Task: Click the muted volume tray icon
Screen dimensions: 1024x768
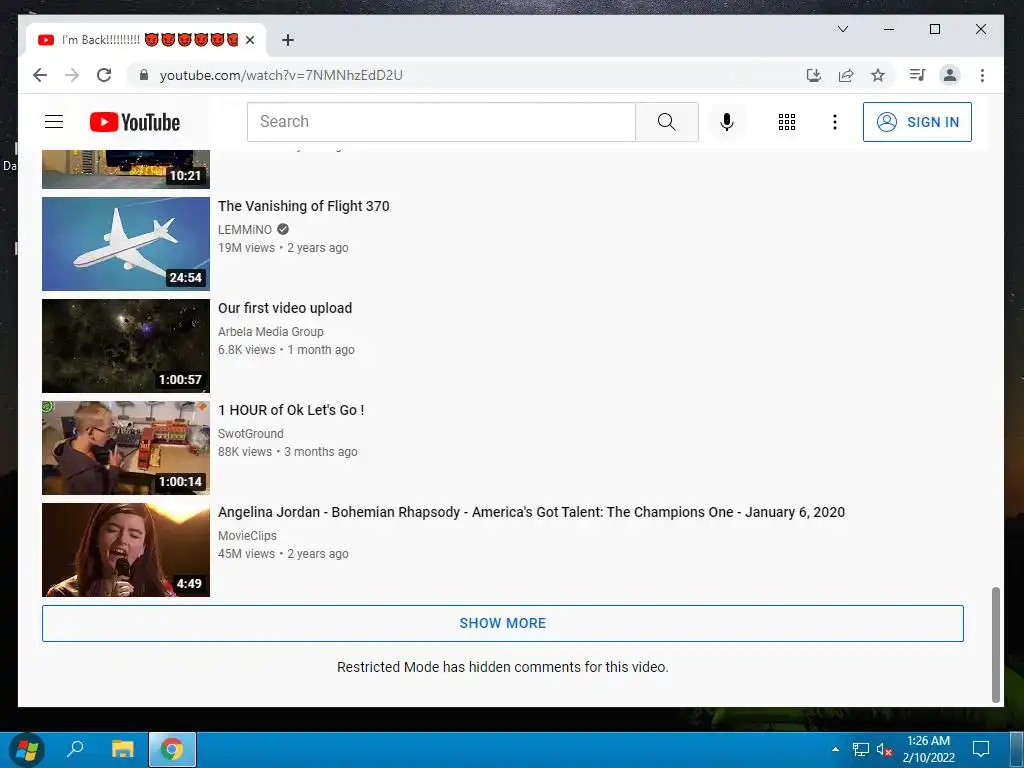Action: pos(884,749)
